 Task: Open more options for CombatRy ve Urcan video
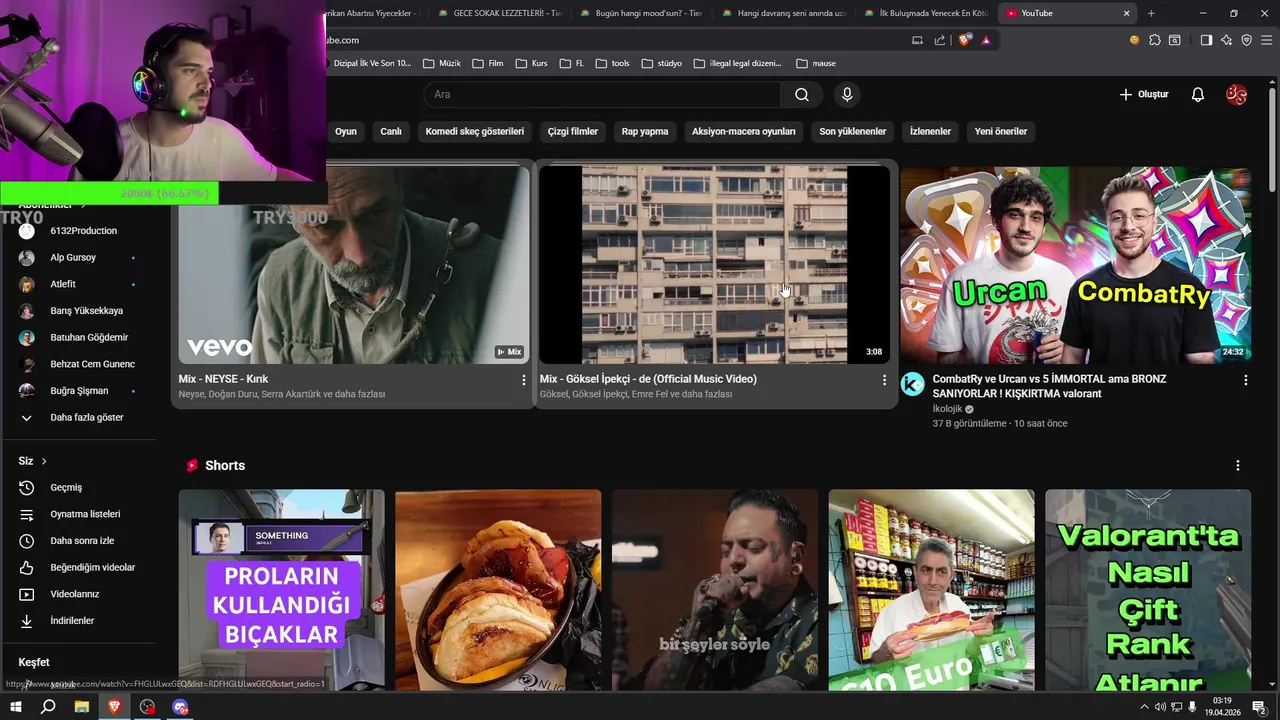coord(1245,380)
